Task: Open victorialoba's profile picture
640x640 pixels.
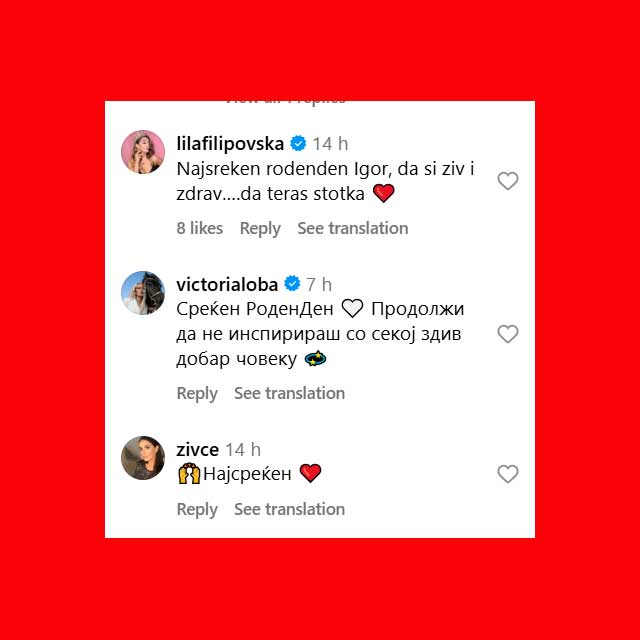Action: [143, 293]
